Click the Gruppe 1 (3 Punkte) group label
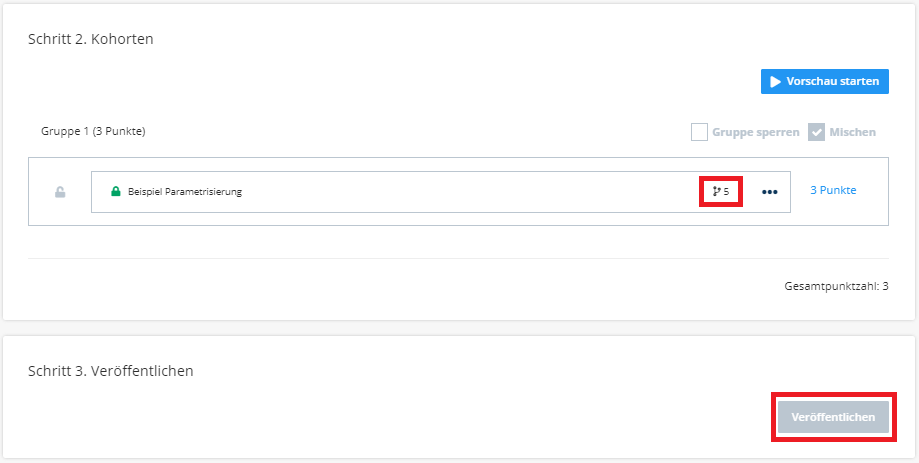 93,131
